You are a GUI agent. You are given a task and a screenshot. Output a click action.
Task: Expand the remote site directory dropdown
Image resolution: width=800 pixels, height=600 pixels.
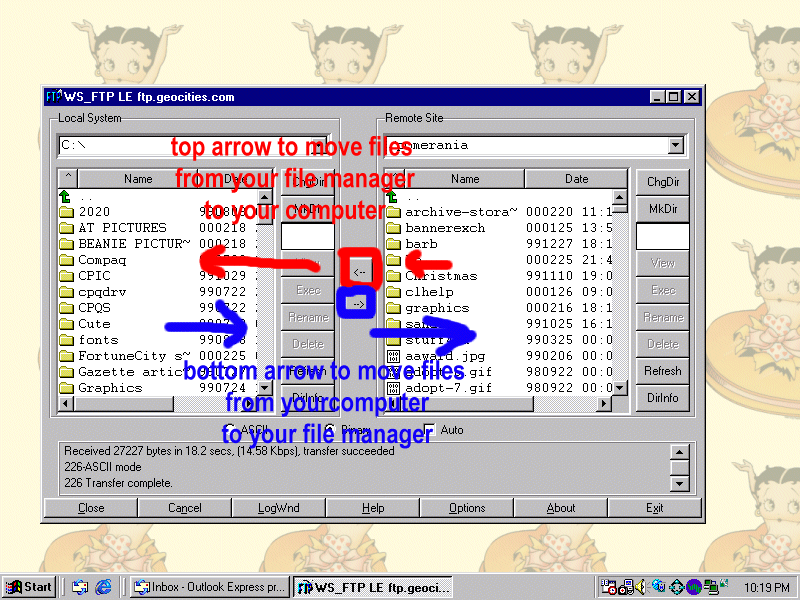(675, 146)
